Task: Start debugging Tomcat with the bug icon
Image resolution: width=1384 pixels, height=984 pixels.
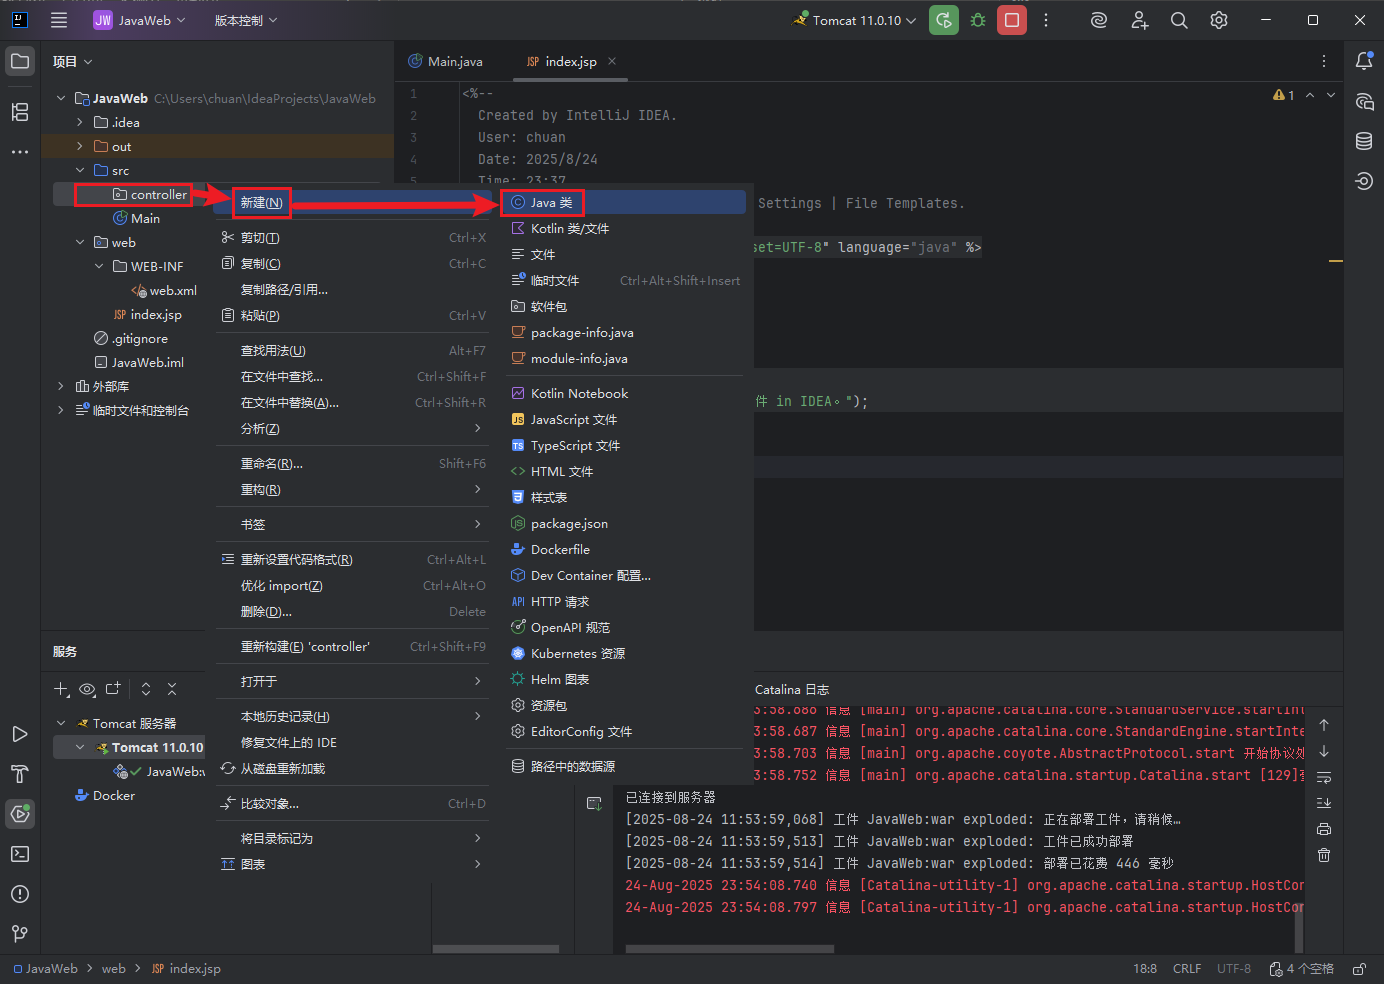Action: click(x=978, y=20)
